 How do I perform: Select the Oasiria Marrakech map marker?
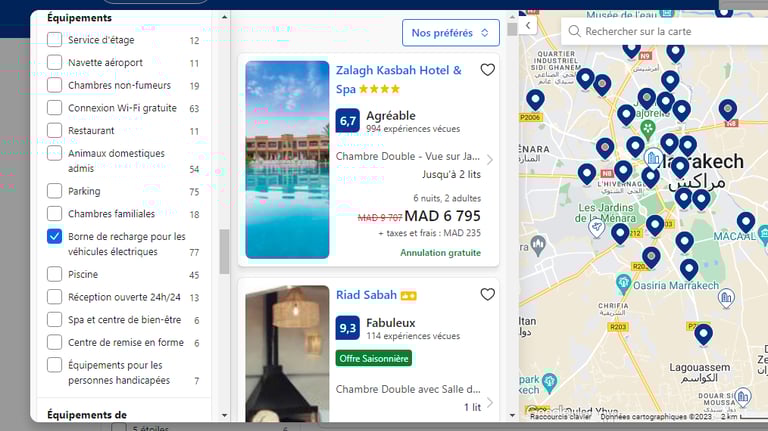pyautogui.click(x=623, y=283)
